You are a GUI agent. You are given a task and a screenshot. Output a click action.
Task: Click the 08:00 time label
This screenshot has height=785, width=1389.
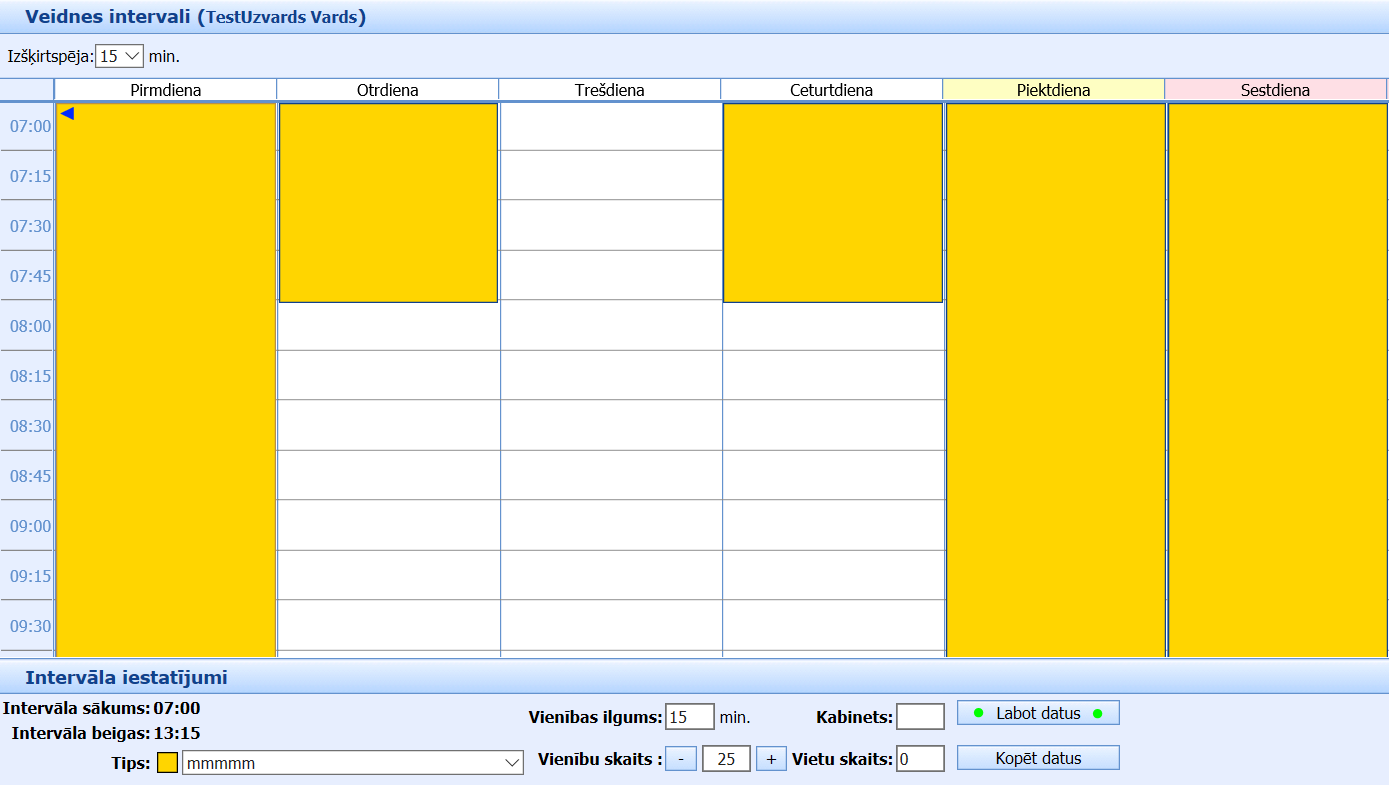click(30, 326)
